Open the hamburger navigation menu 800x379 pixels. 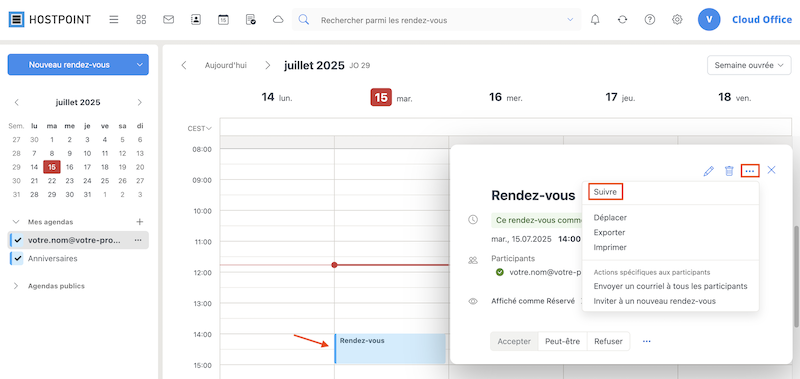(114, 20)
